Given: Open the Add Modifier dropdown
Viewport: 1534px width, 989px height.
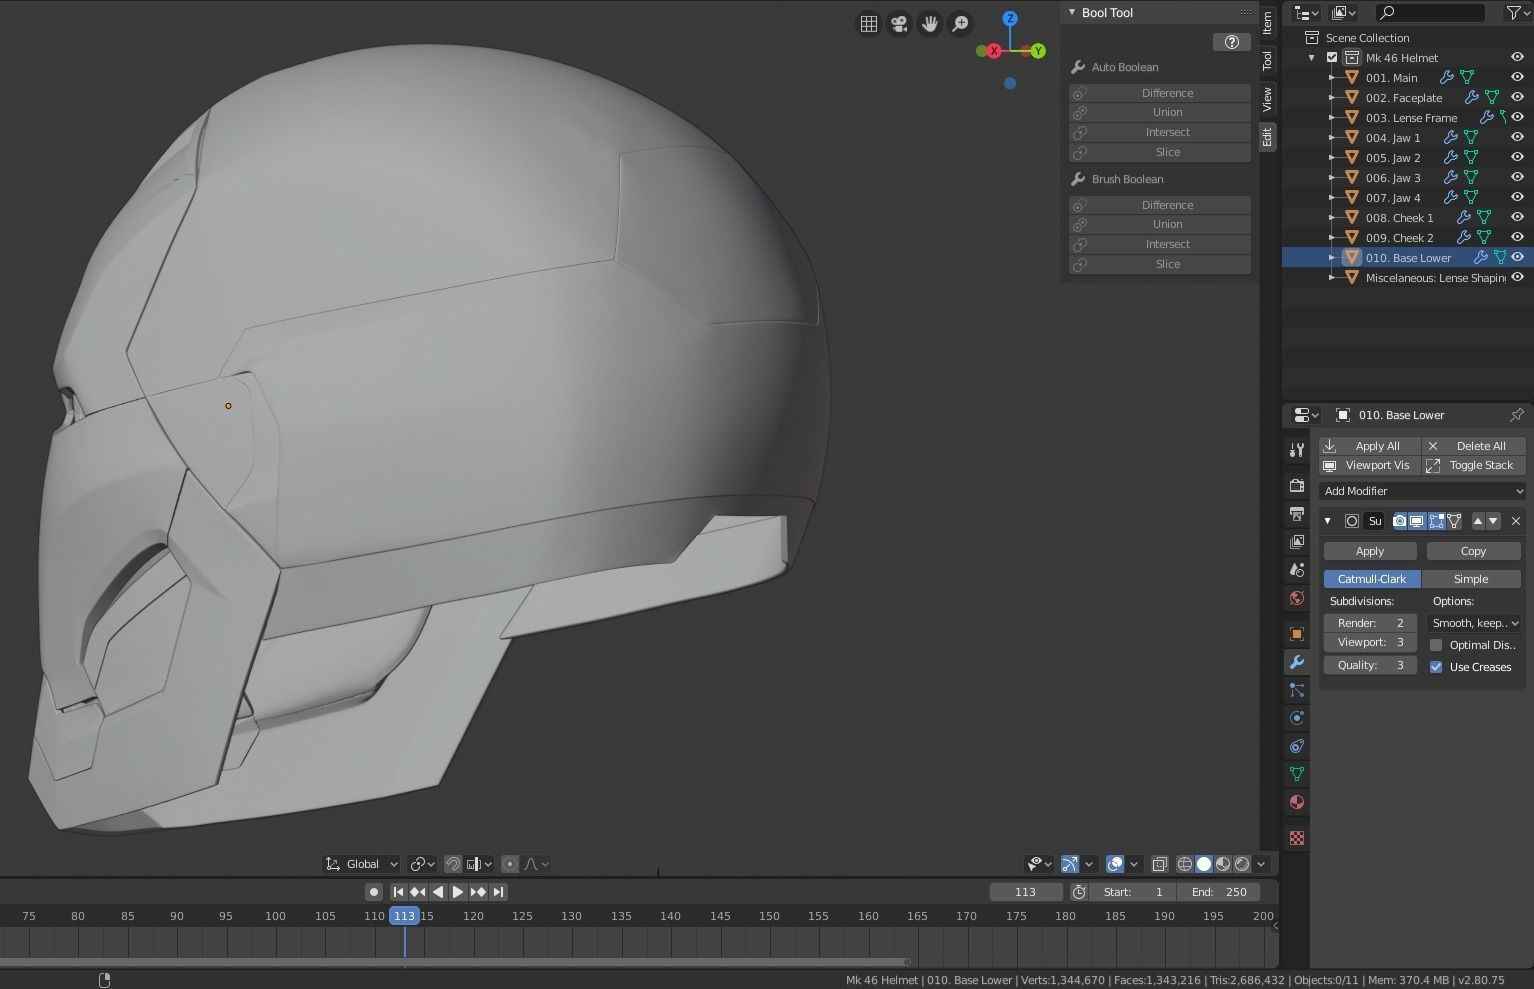Looking at the screenshot, I should (x=1422, y=491).
